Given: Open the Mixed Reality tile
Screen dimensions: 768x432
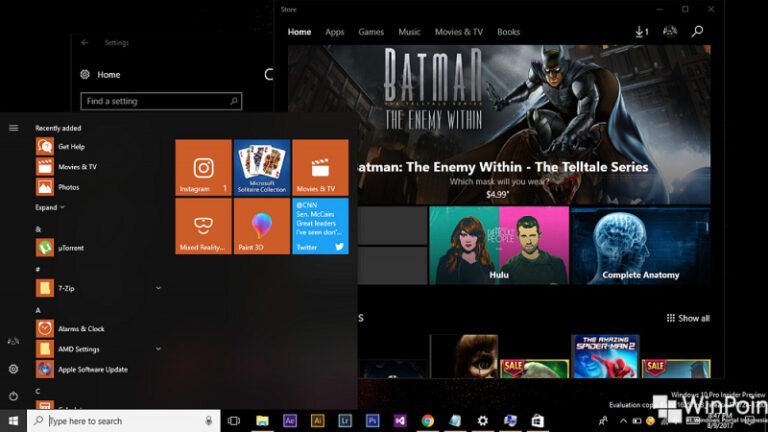Looking at the screenshot, I should (204, 226).
